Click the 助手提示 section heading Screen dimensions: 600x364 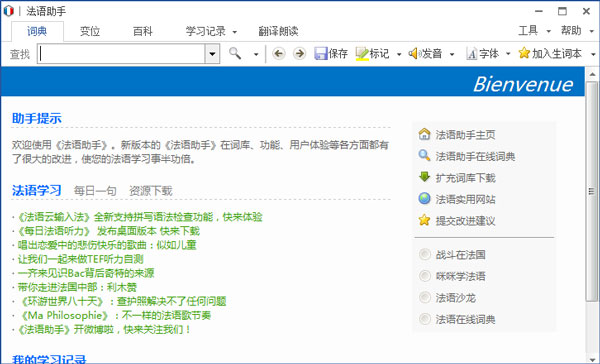37,118
